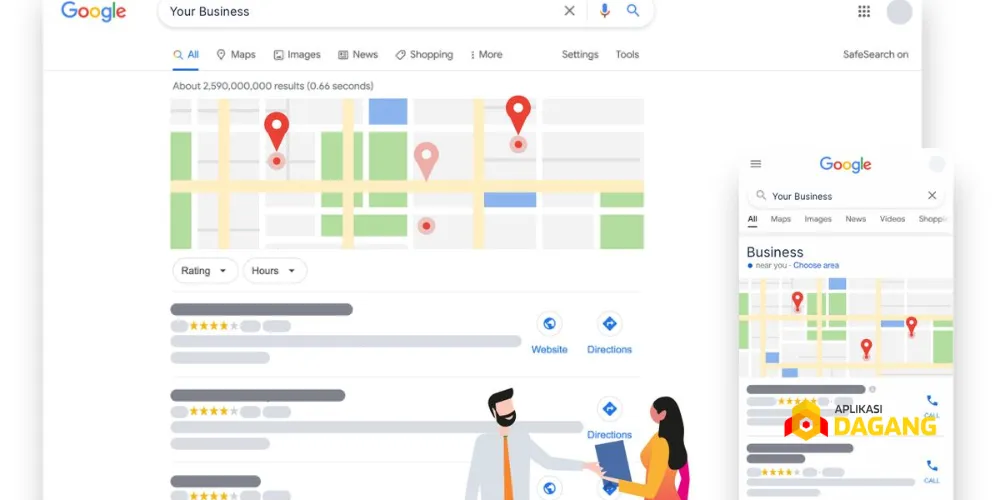Open the More search menu

click(x=486, y=55)
